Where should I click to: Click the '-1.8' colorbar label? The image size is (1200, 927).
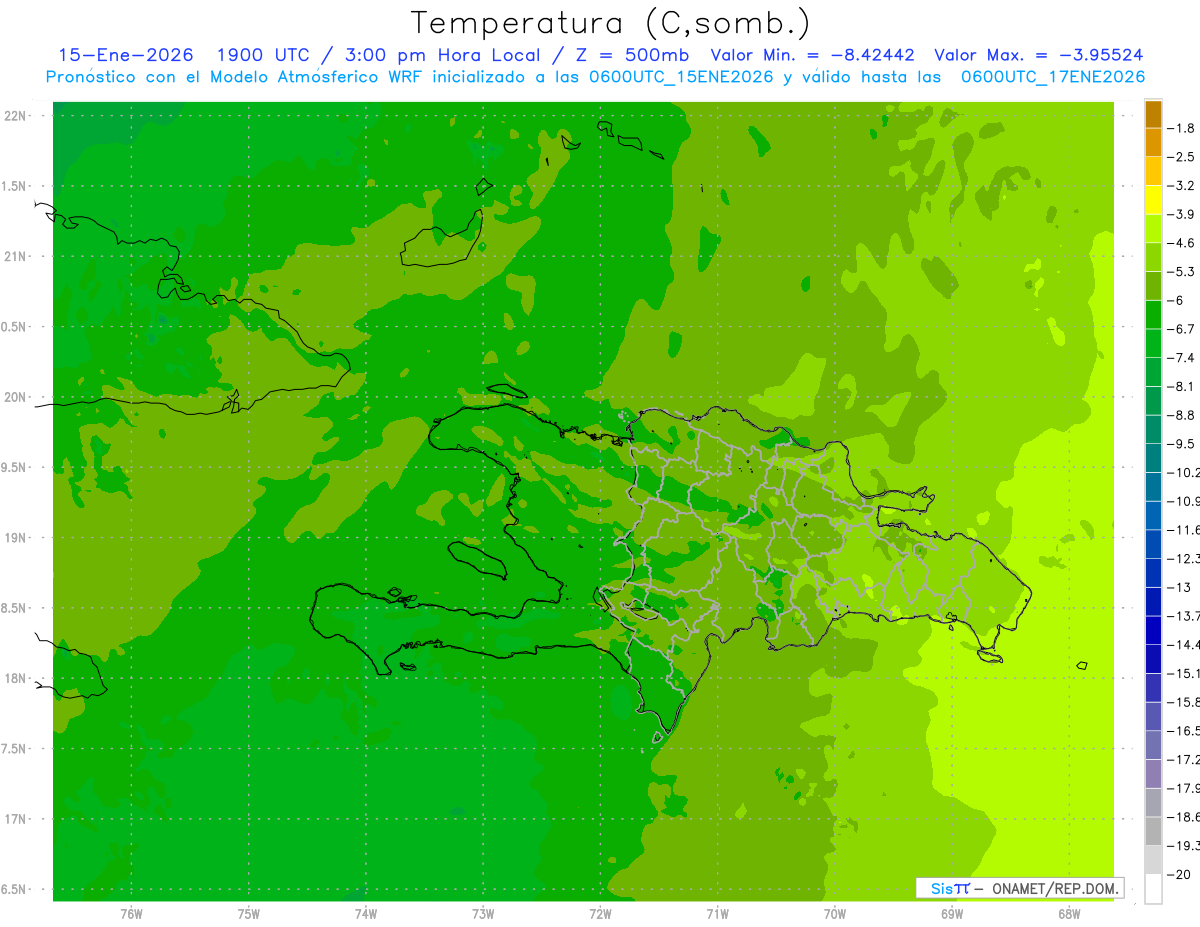click(1181, 128)
